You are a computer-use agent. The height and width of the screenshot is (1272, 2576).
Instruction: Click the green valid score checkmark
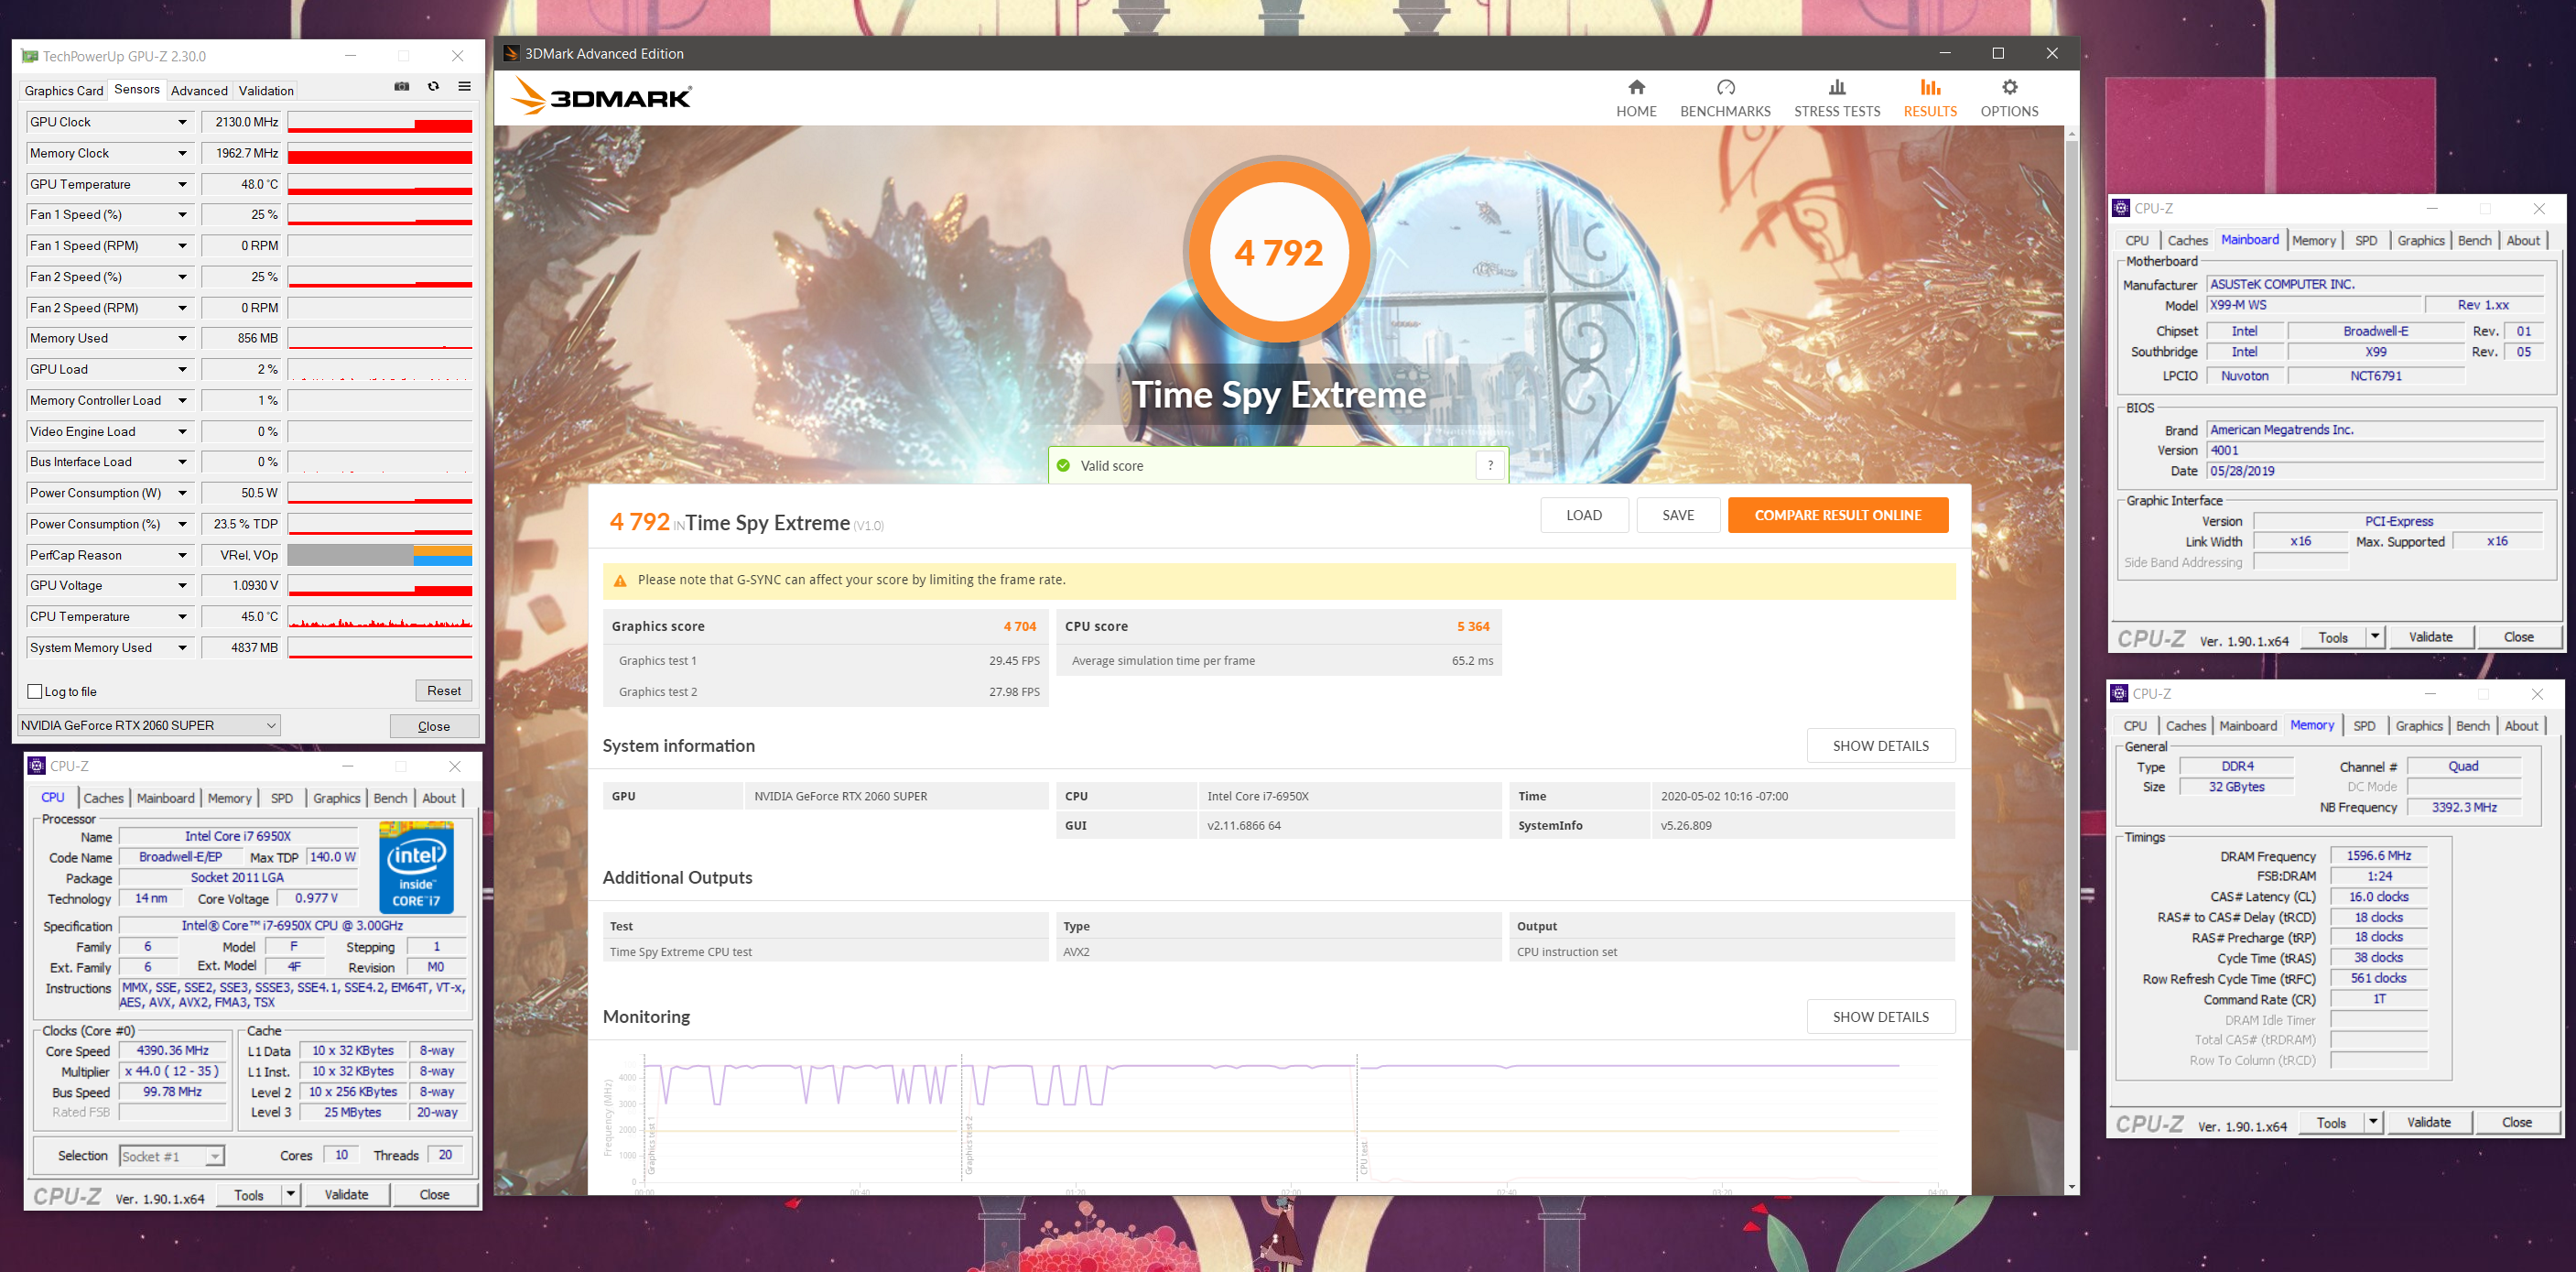1063,466
